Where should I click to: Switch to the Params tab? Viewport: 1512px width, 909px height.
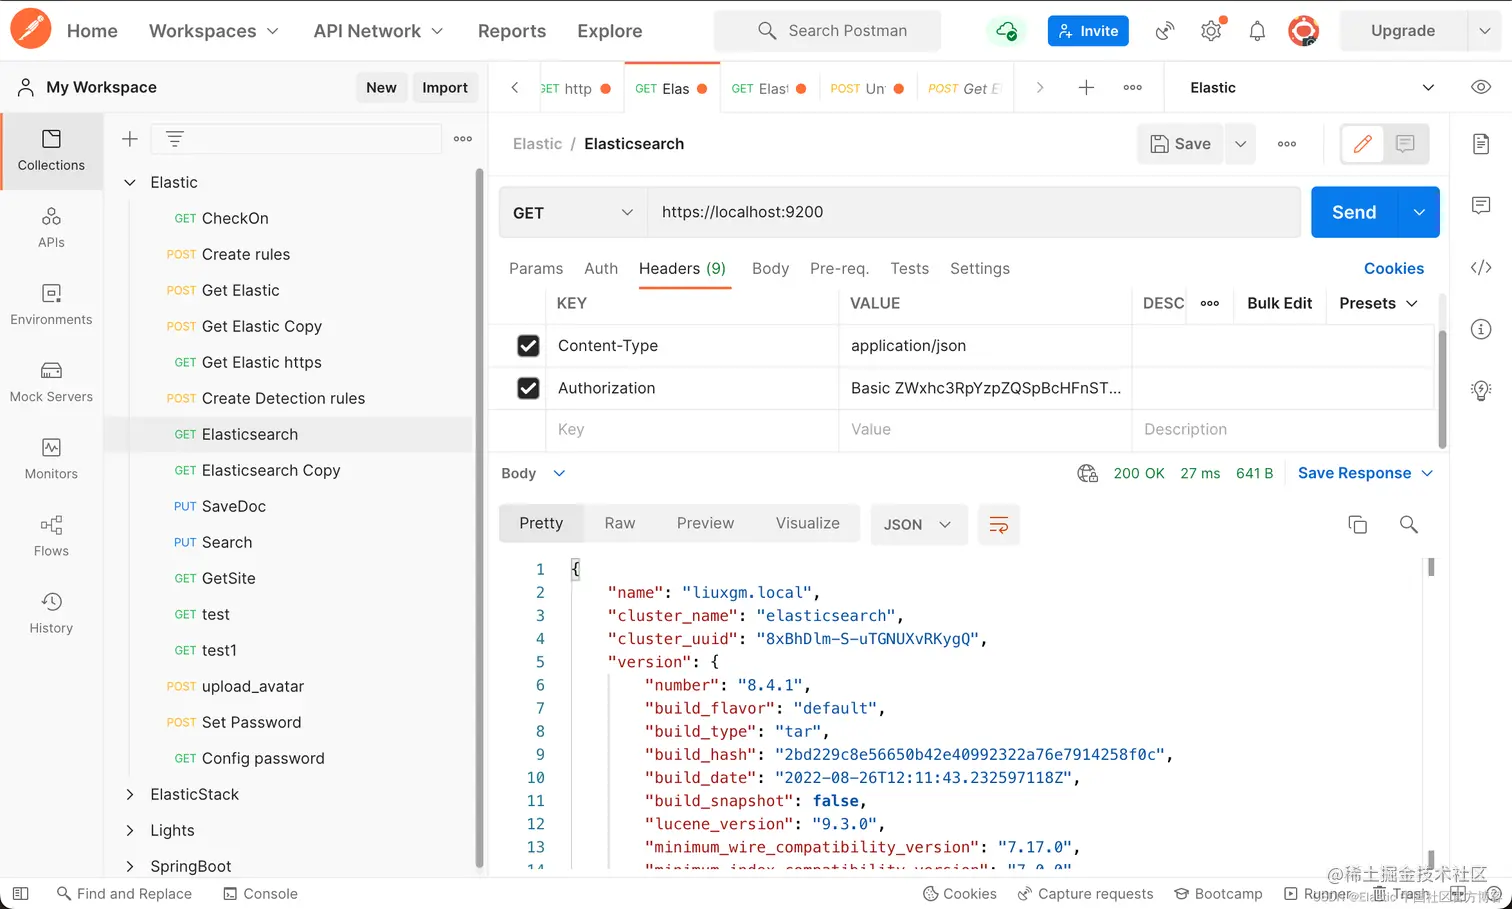tap(536, 268)
